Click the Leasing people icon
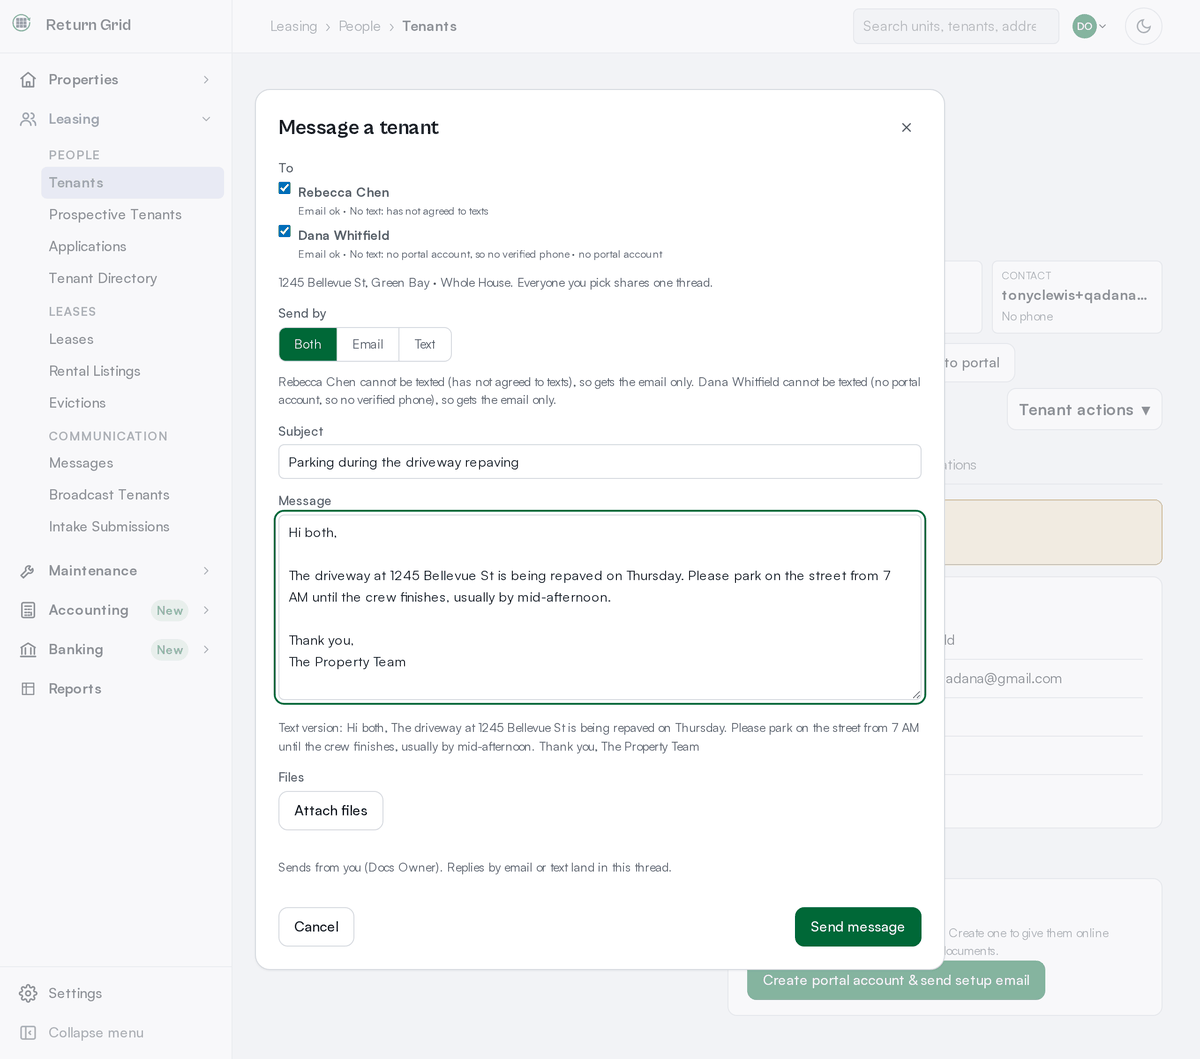 click(x=28, y=119)
